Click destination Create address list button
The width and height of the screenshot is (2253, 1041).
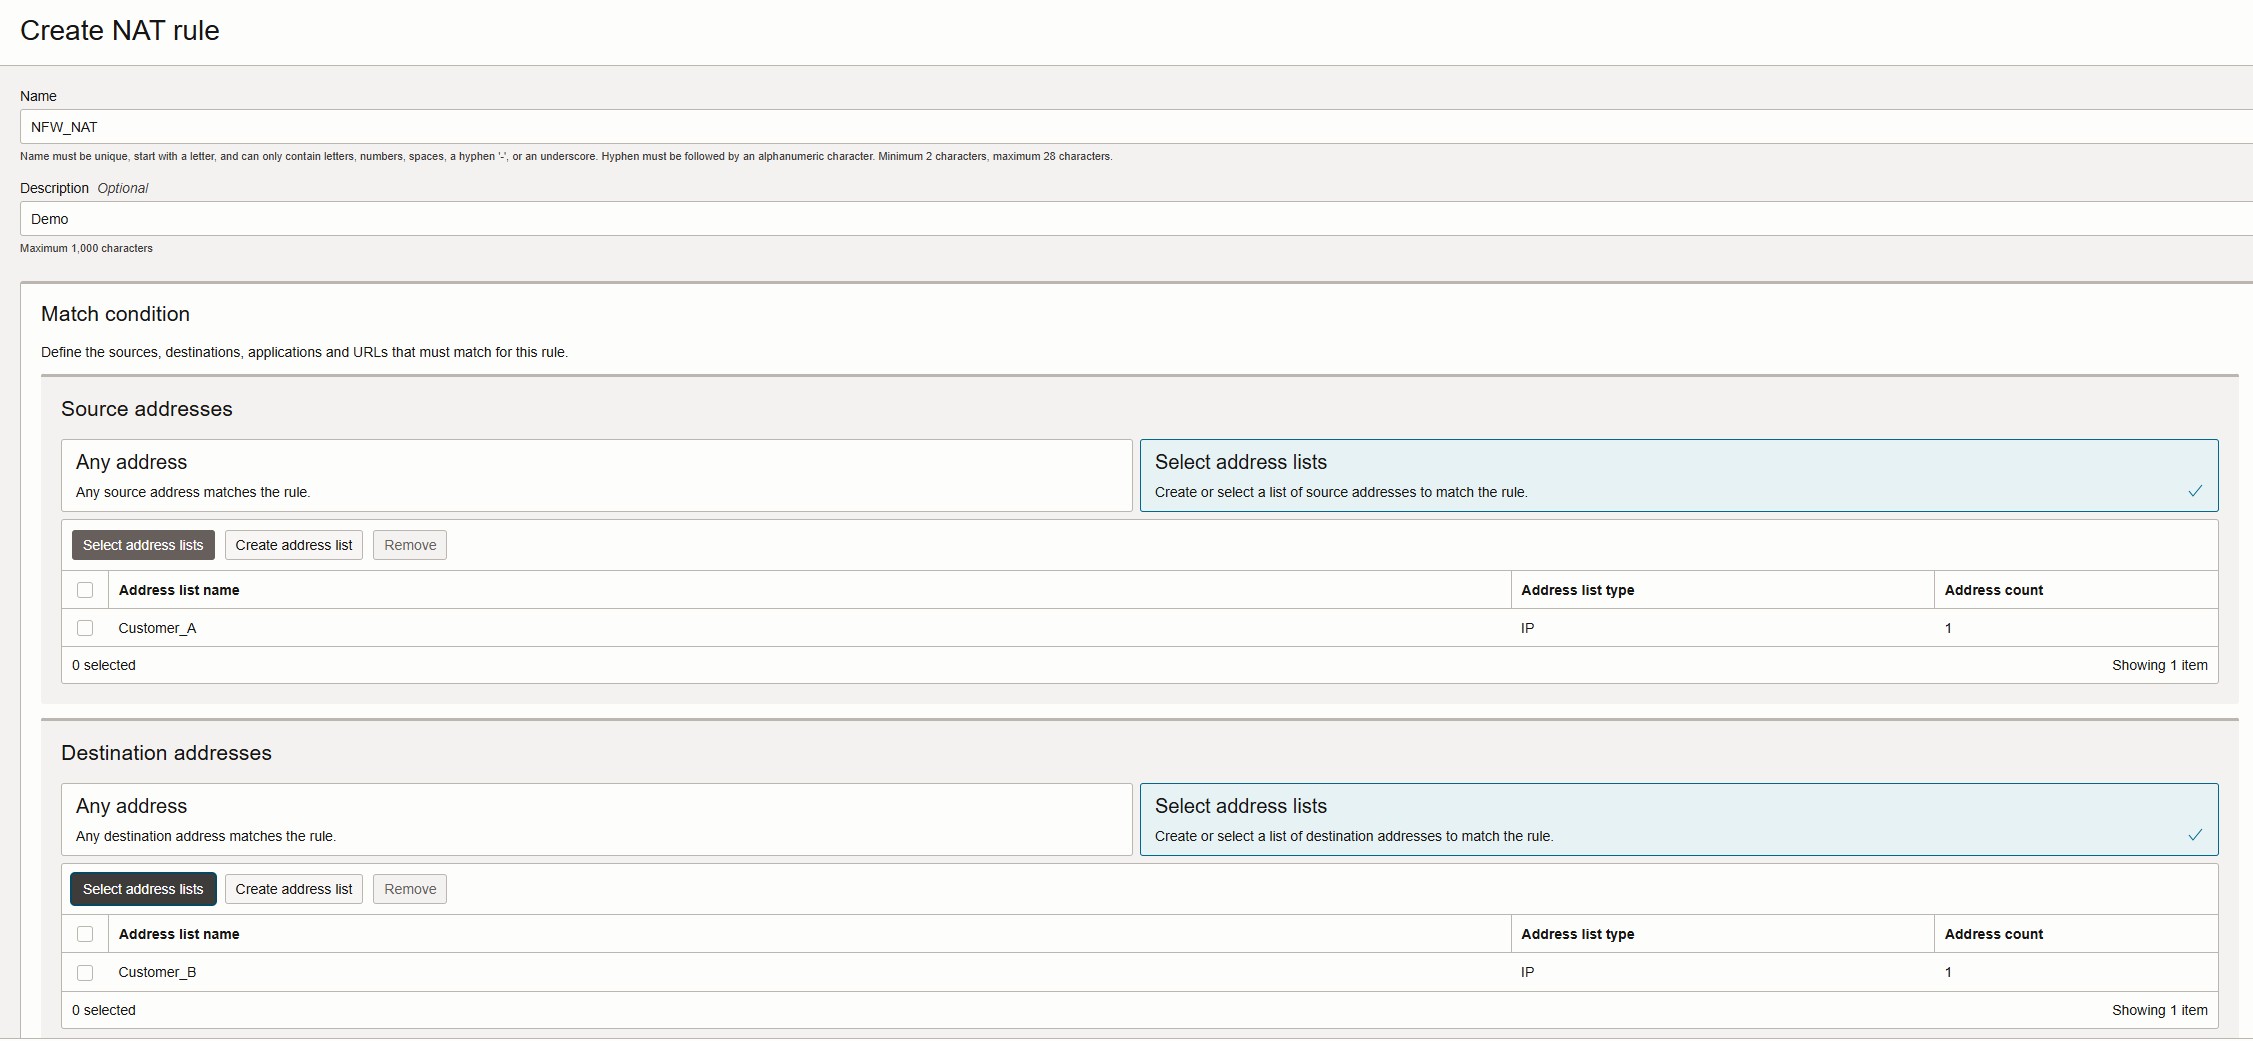[x=294, y=889]
